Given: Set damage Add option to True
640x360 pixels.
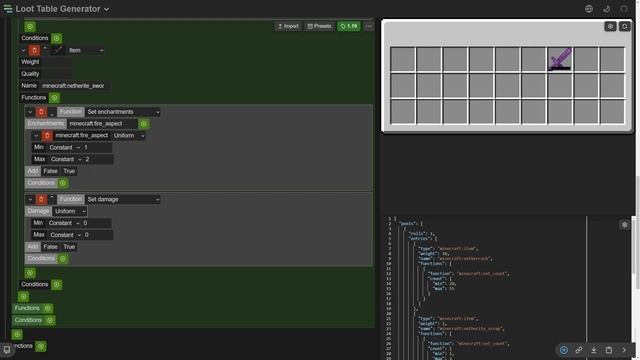Looking at the screenshot, I should click(69, 247).
